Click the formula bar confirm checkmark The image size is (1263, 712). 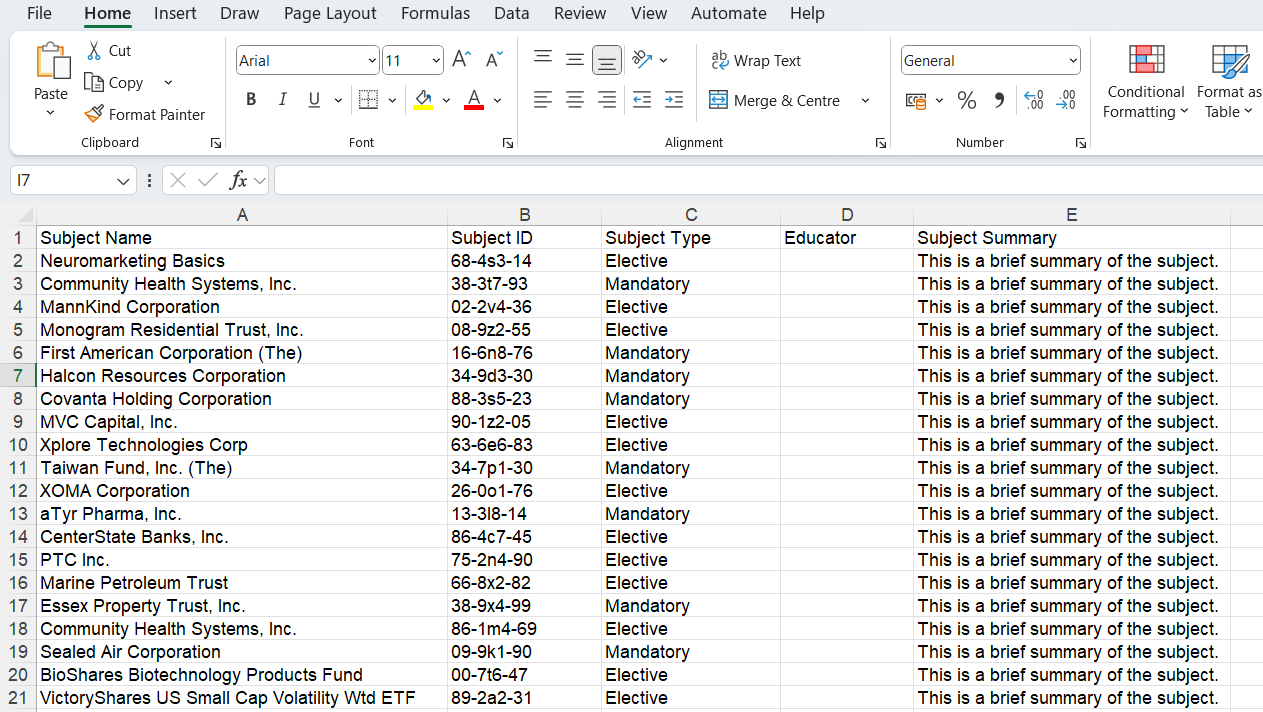pos(208,180)
